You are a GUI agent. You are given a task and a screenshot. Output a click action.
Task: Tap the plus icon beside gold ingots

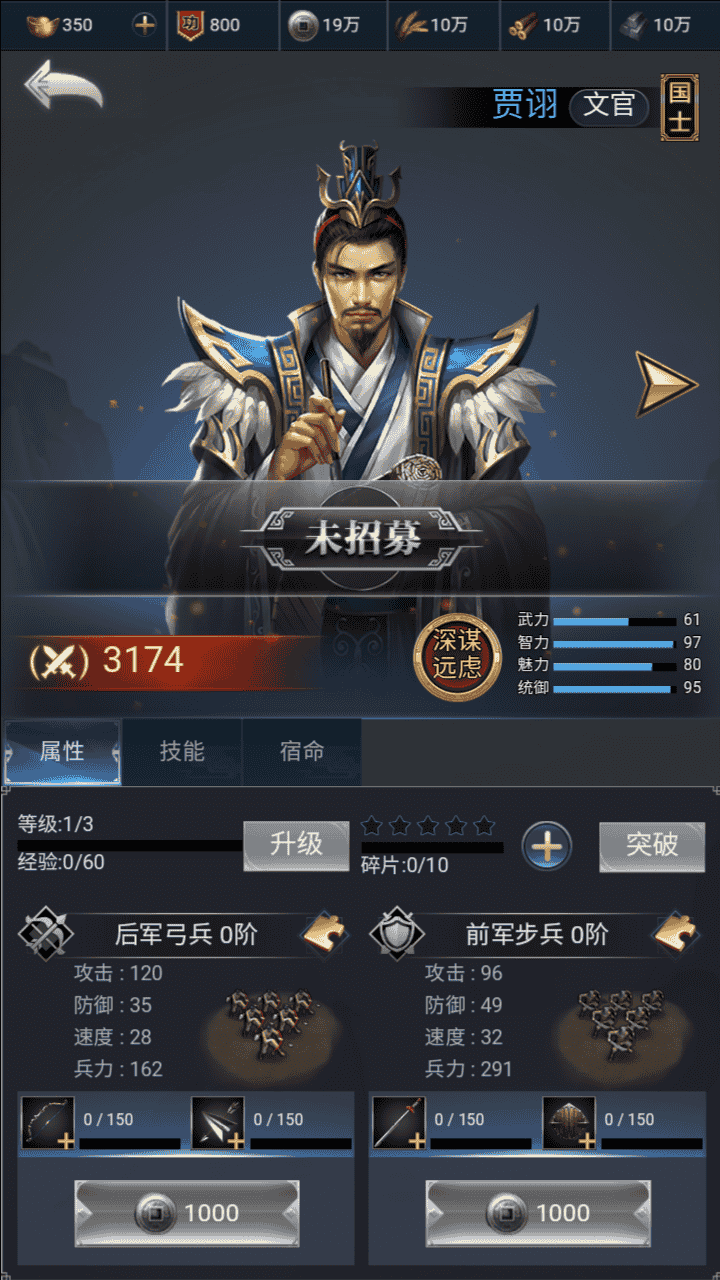[145, 25]
